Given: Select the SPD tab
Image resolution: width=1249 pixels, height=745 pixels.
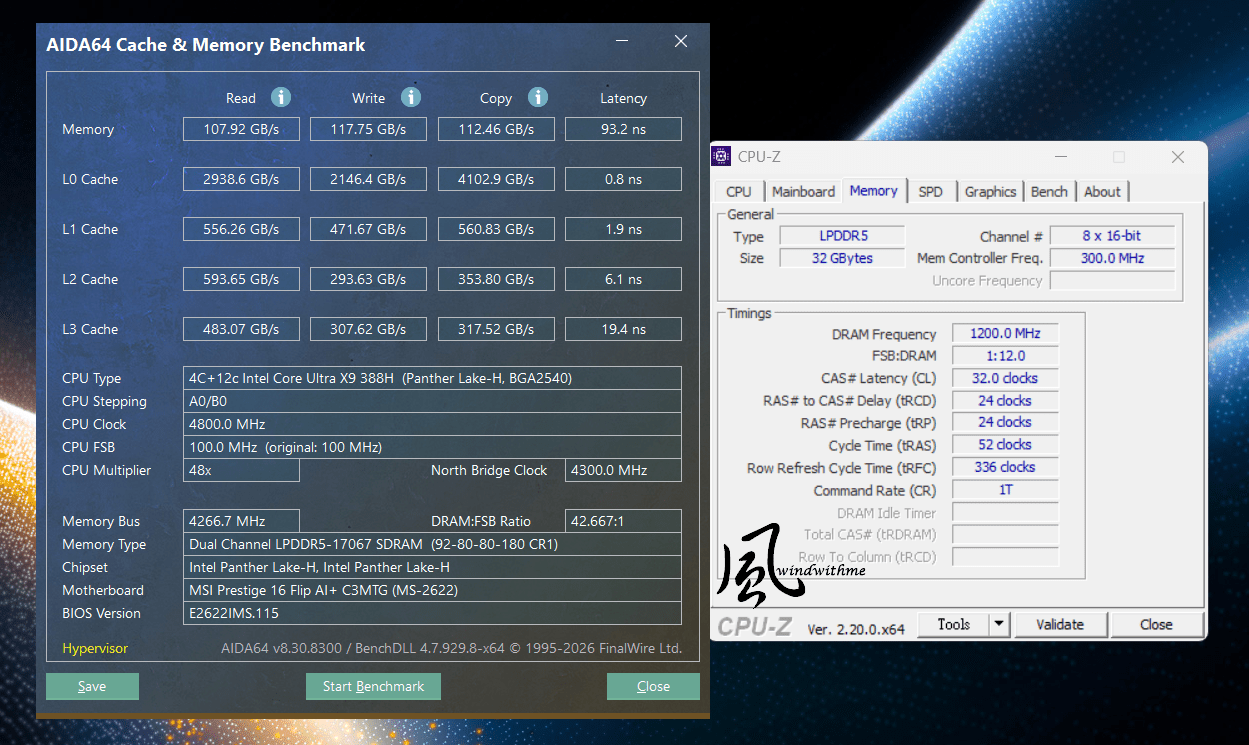Looking at the screenshot, I should (930, 192).
